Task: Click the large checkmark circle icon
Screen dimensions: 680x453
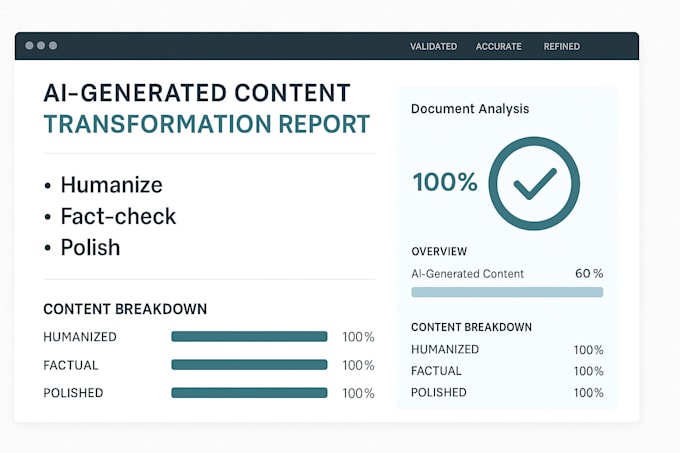Action: pos(534,183)
